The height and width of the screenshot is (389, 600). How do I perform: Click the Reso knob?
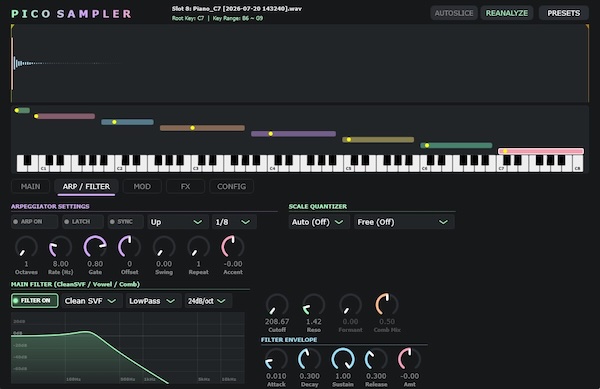313,305
